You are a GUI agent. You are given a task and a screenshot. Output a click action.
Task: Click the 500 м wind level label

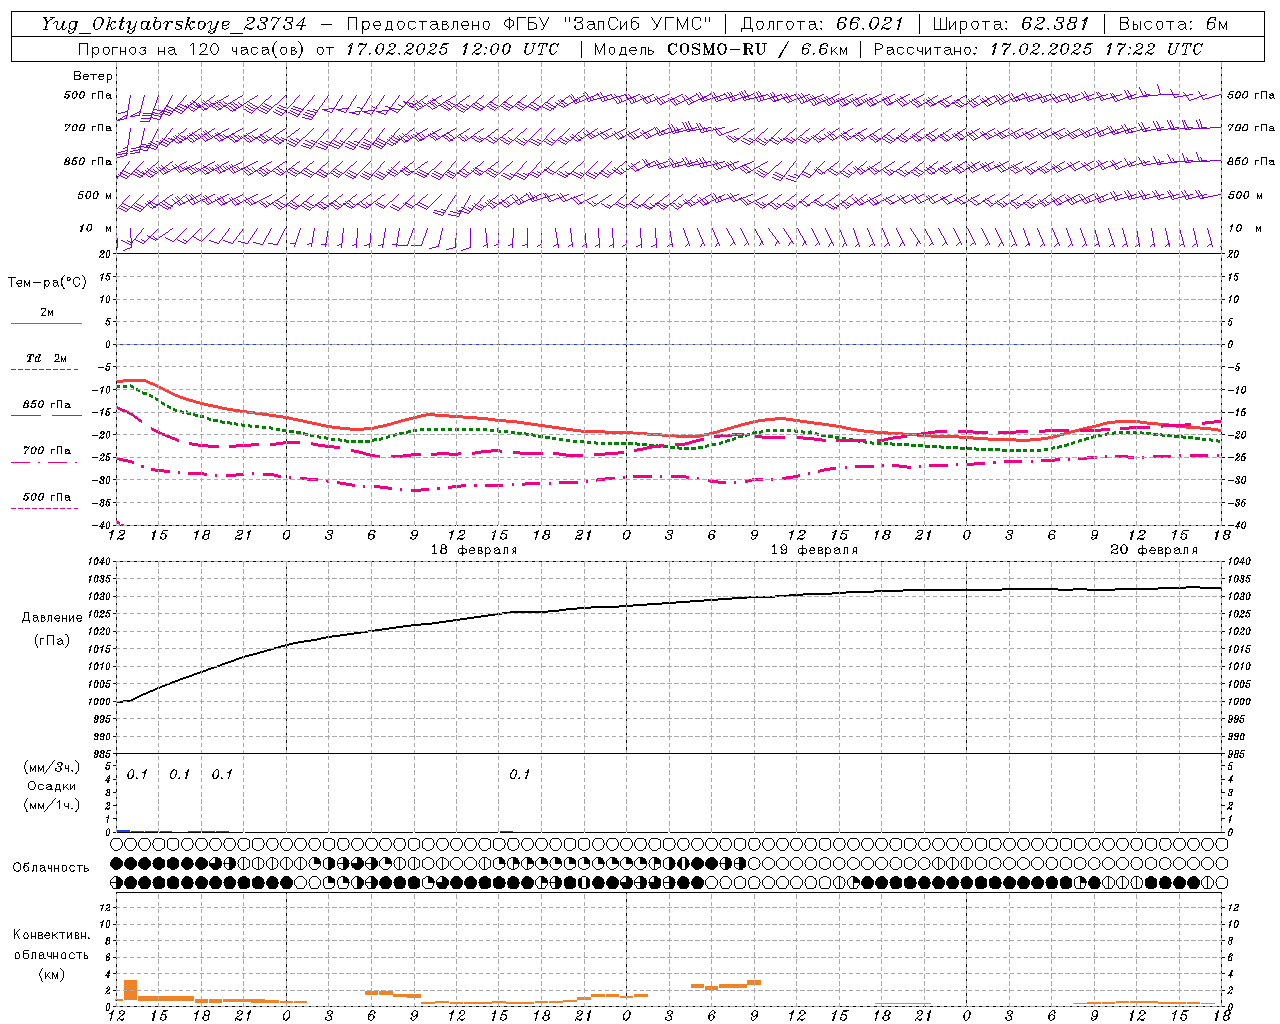point(95,195)
